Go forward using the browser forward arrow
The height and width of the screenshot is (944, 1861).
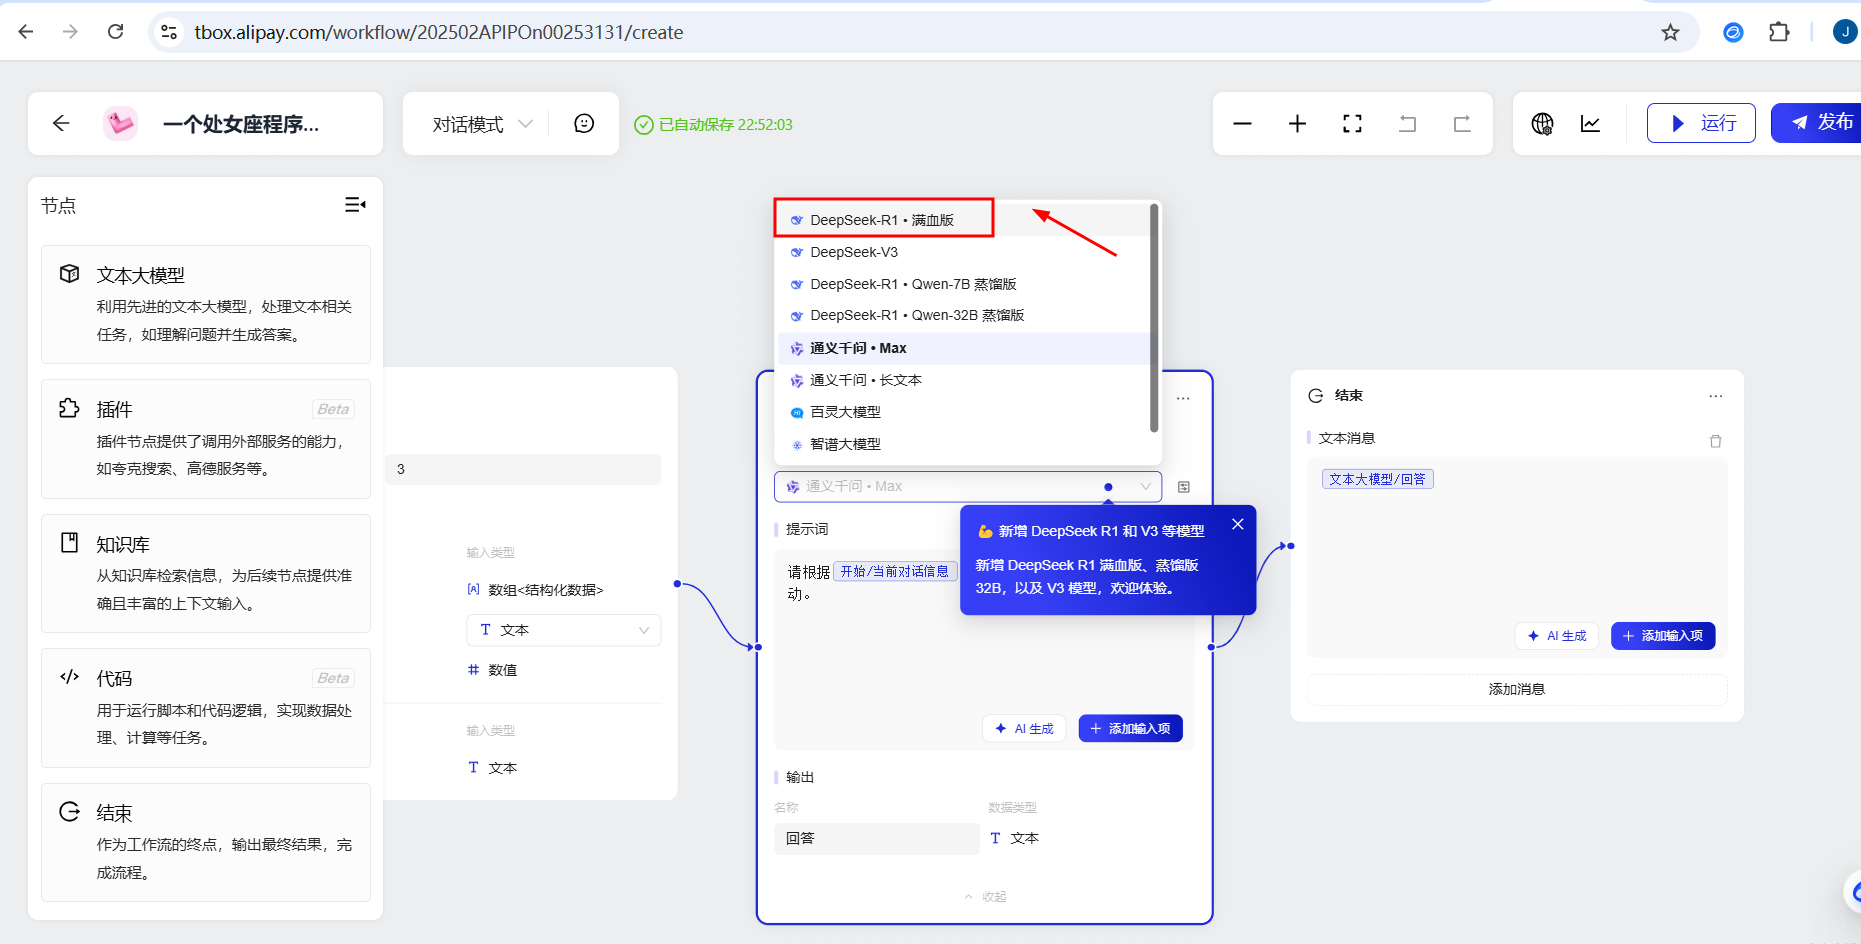(70, 32)
